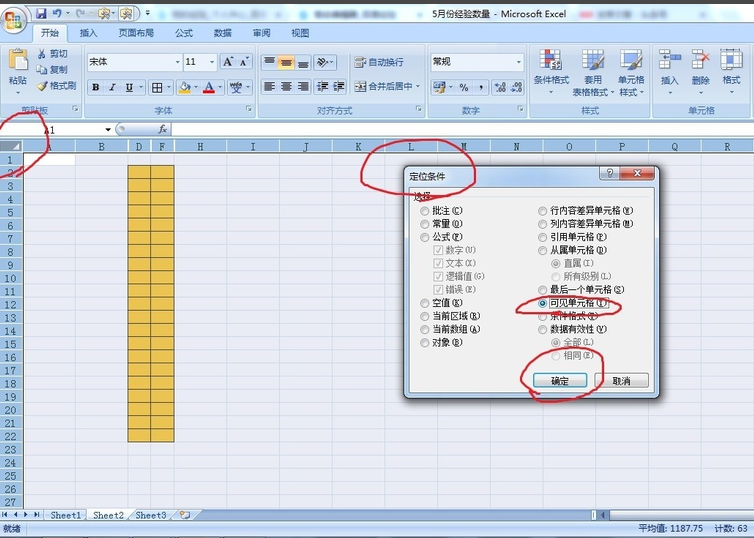Apply comma style number format
The image size is (754, 538).
click(481, 87)
